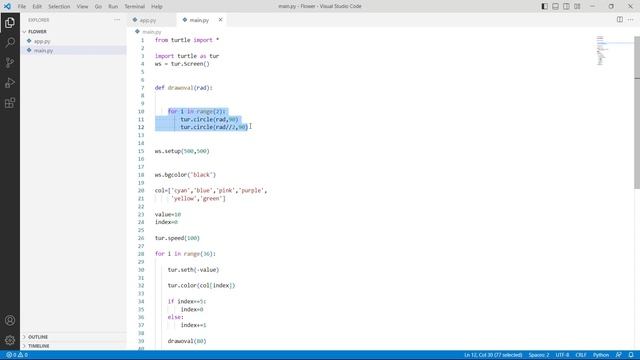Open the Terminal menu
This screenshot has width=640, height=360.
135,7
